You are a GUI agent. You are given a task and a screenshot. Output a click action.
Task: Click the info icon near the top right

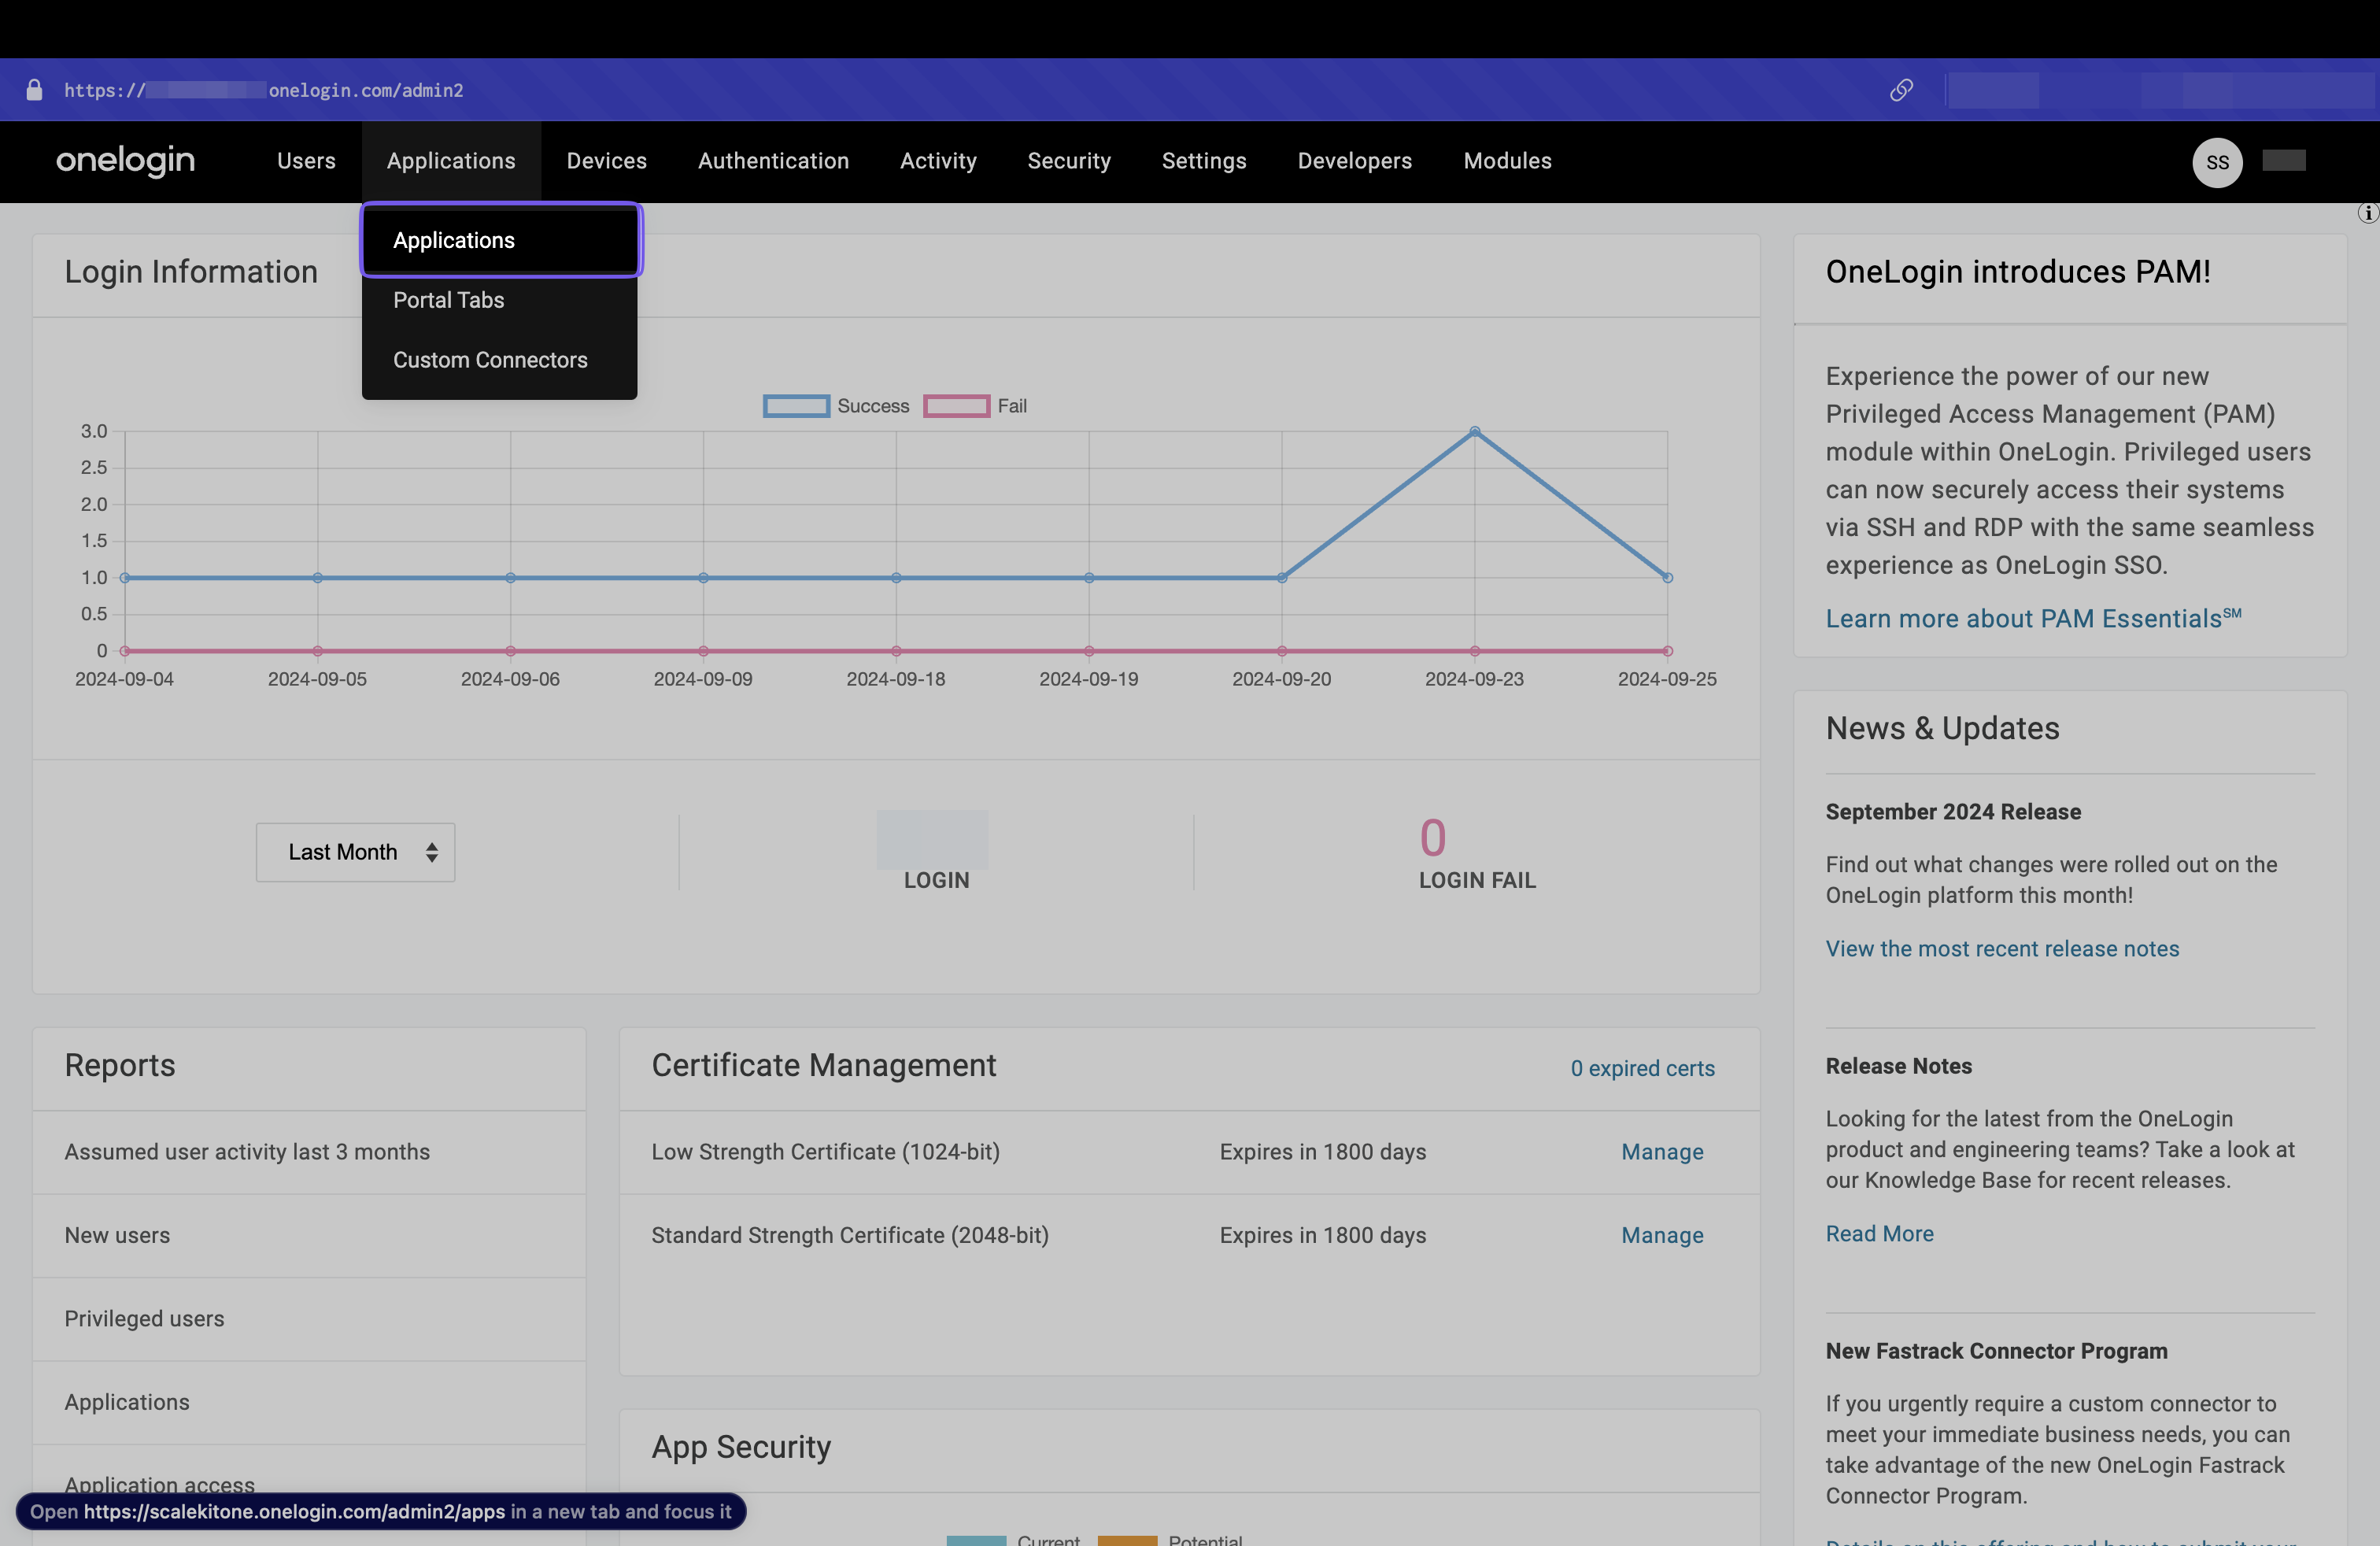pos(2368,212)
